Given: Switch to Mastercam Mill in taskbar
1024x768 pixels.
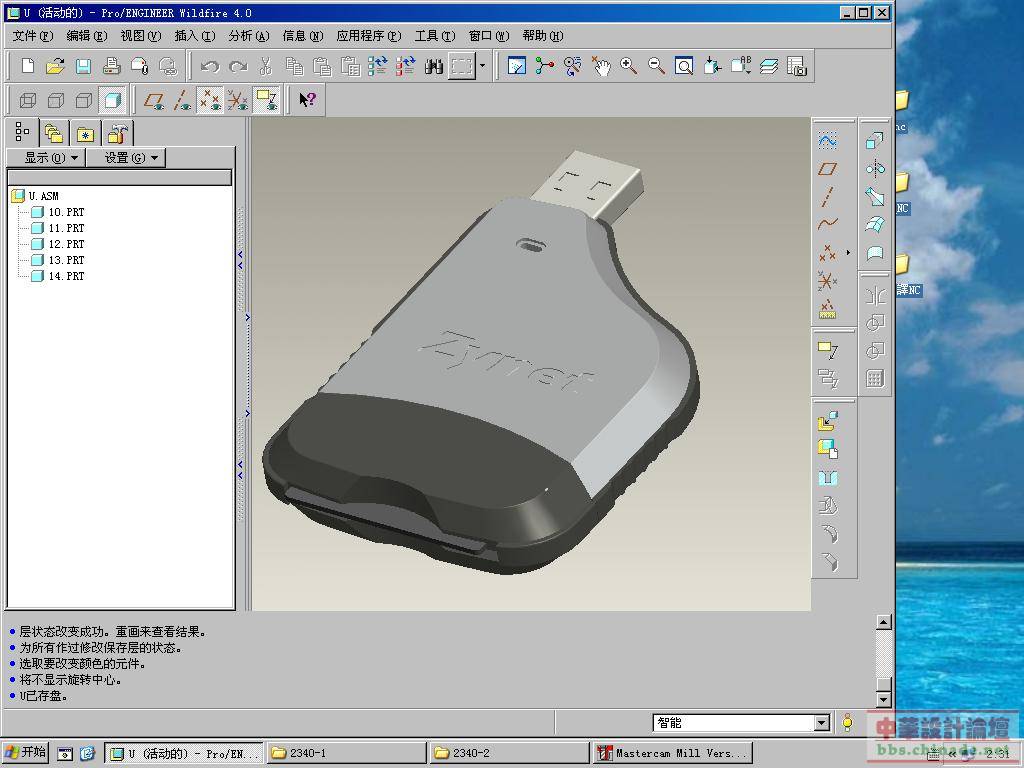Looking at the screenshot, I should coord(672,753).
